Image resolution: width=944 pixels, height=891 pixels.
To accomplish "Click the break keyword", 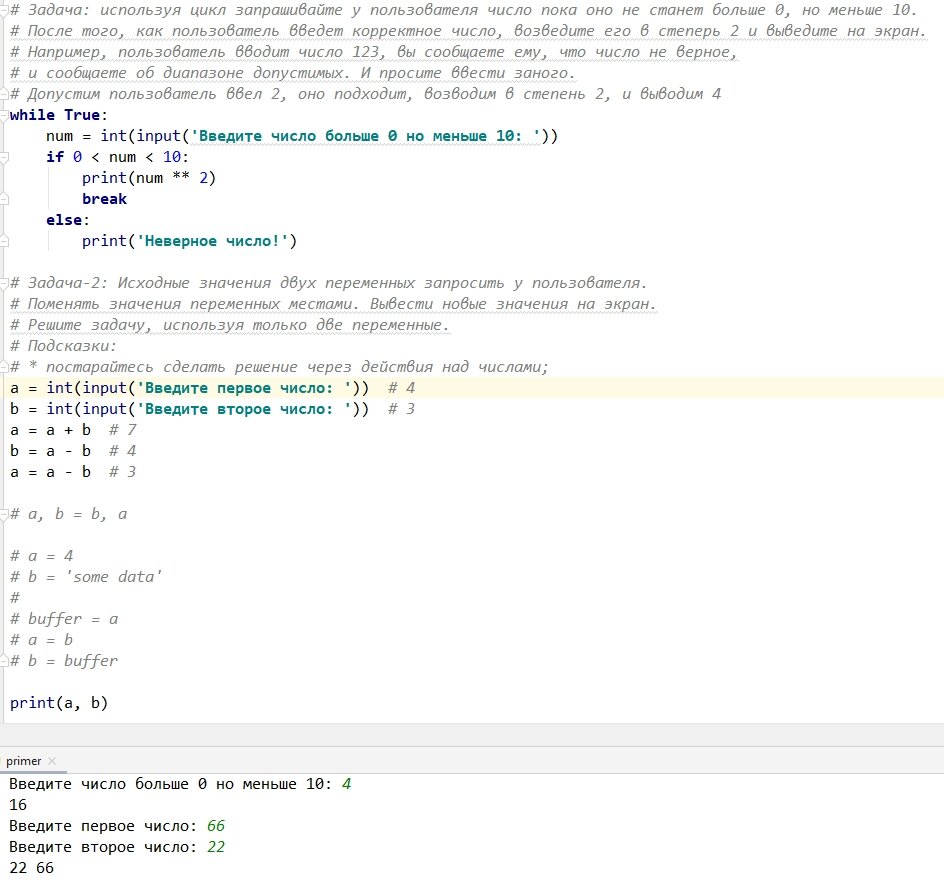I will coord(104,199).
